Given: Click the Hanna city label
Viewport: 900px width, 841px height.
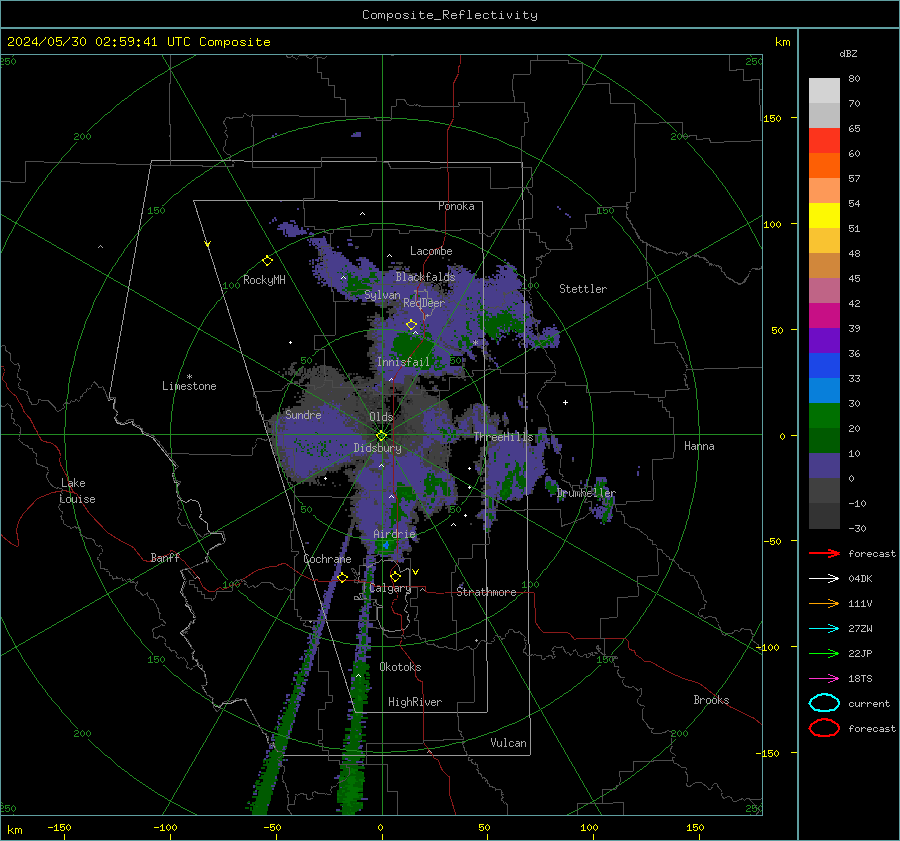Looking at the screenshot, I should click(699, 446).
